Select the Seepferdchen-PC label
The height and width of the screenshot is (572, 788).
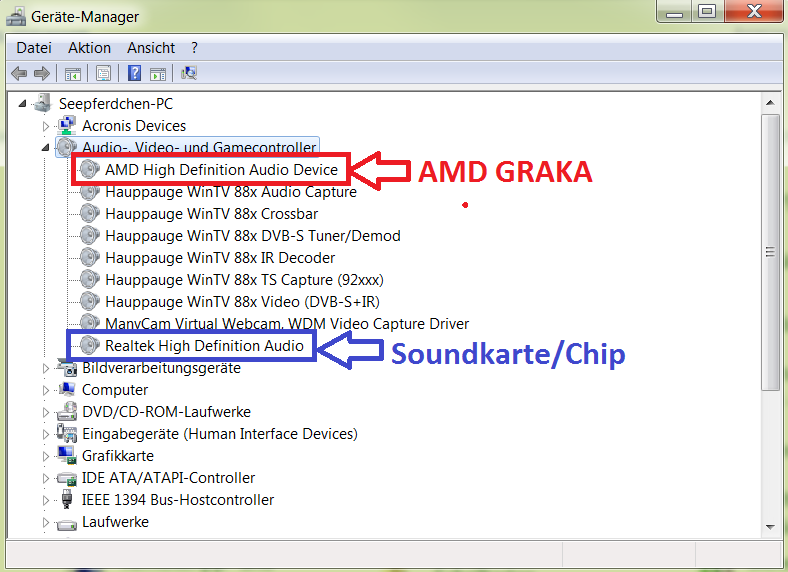click(x=116, y=104)
